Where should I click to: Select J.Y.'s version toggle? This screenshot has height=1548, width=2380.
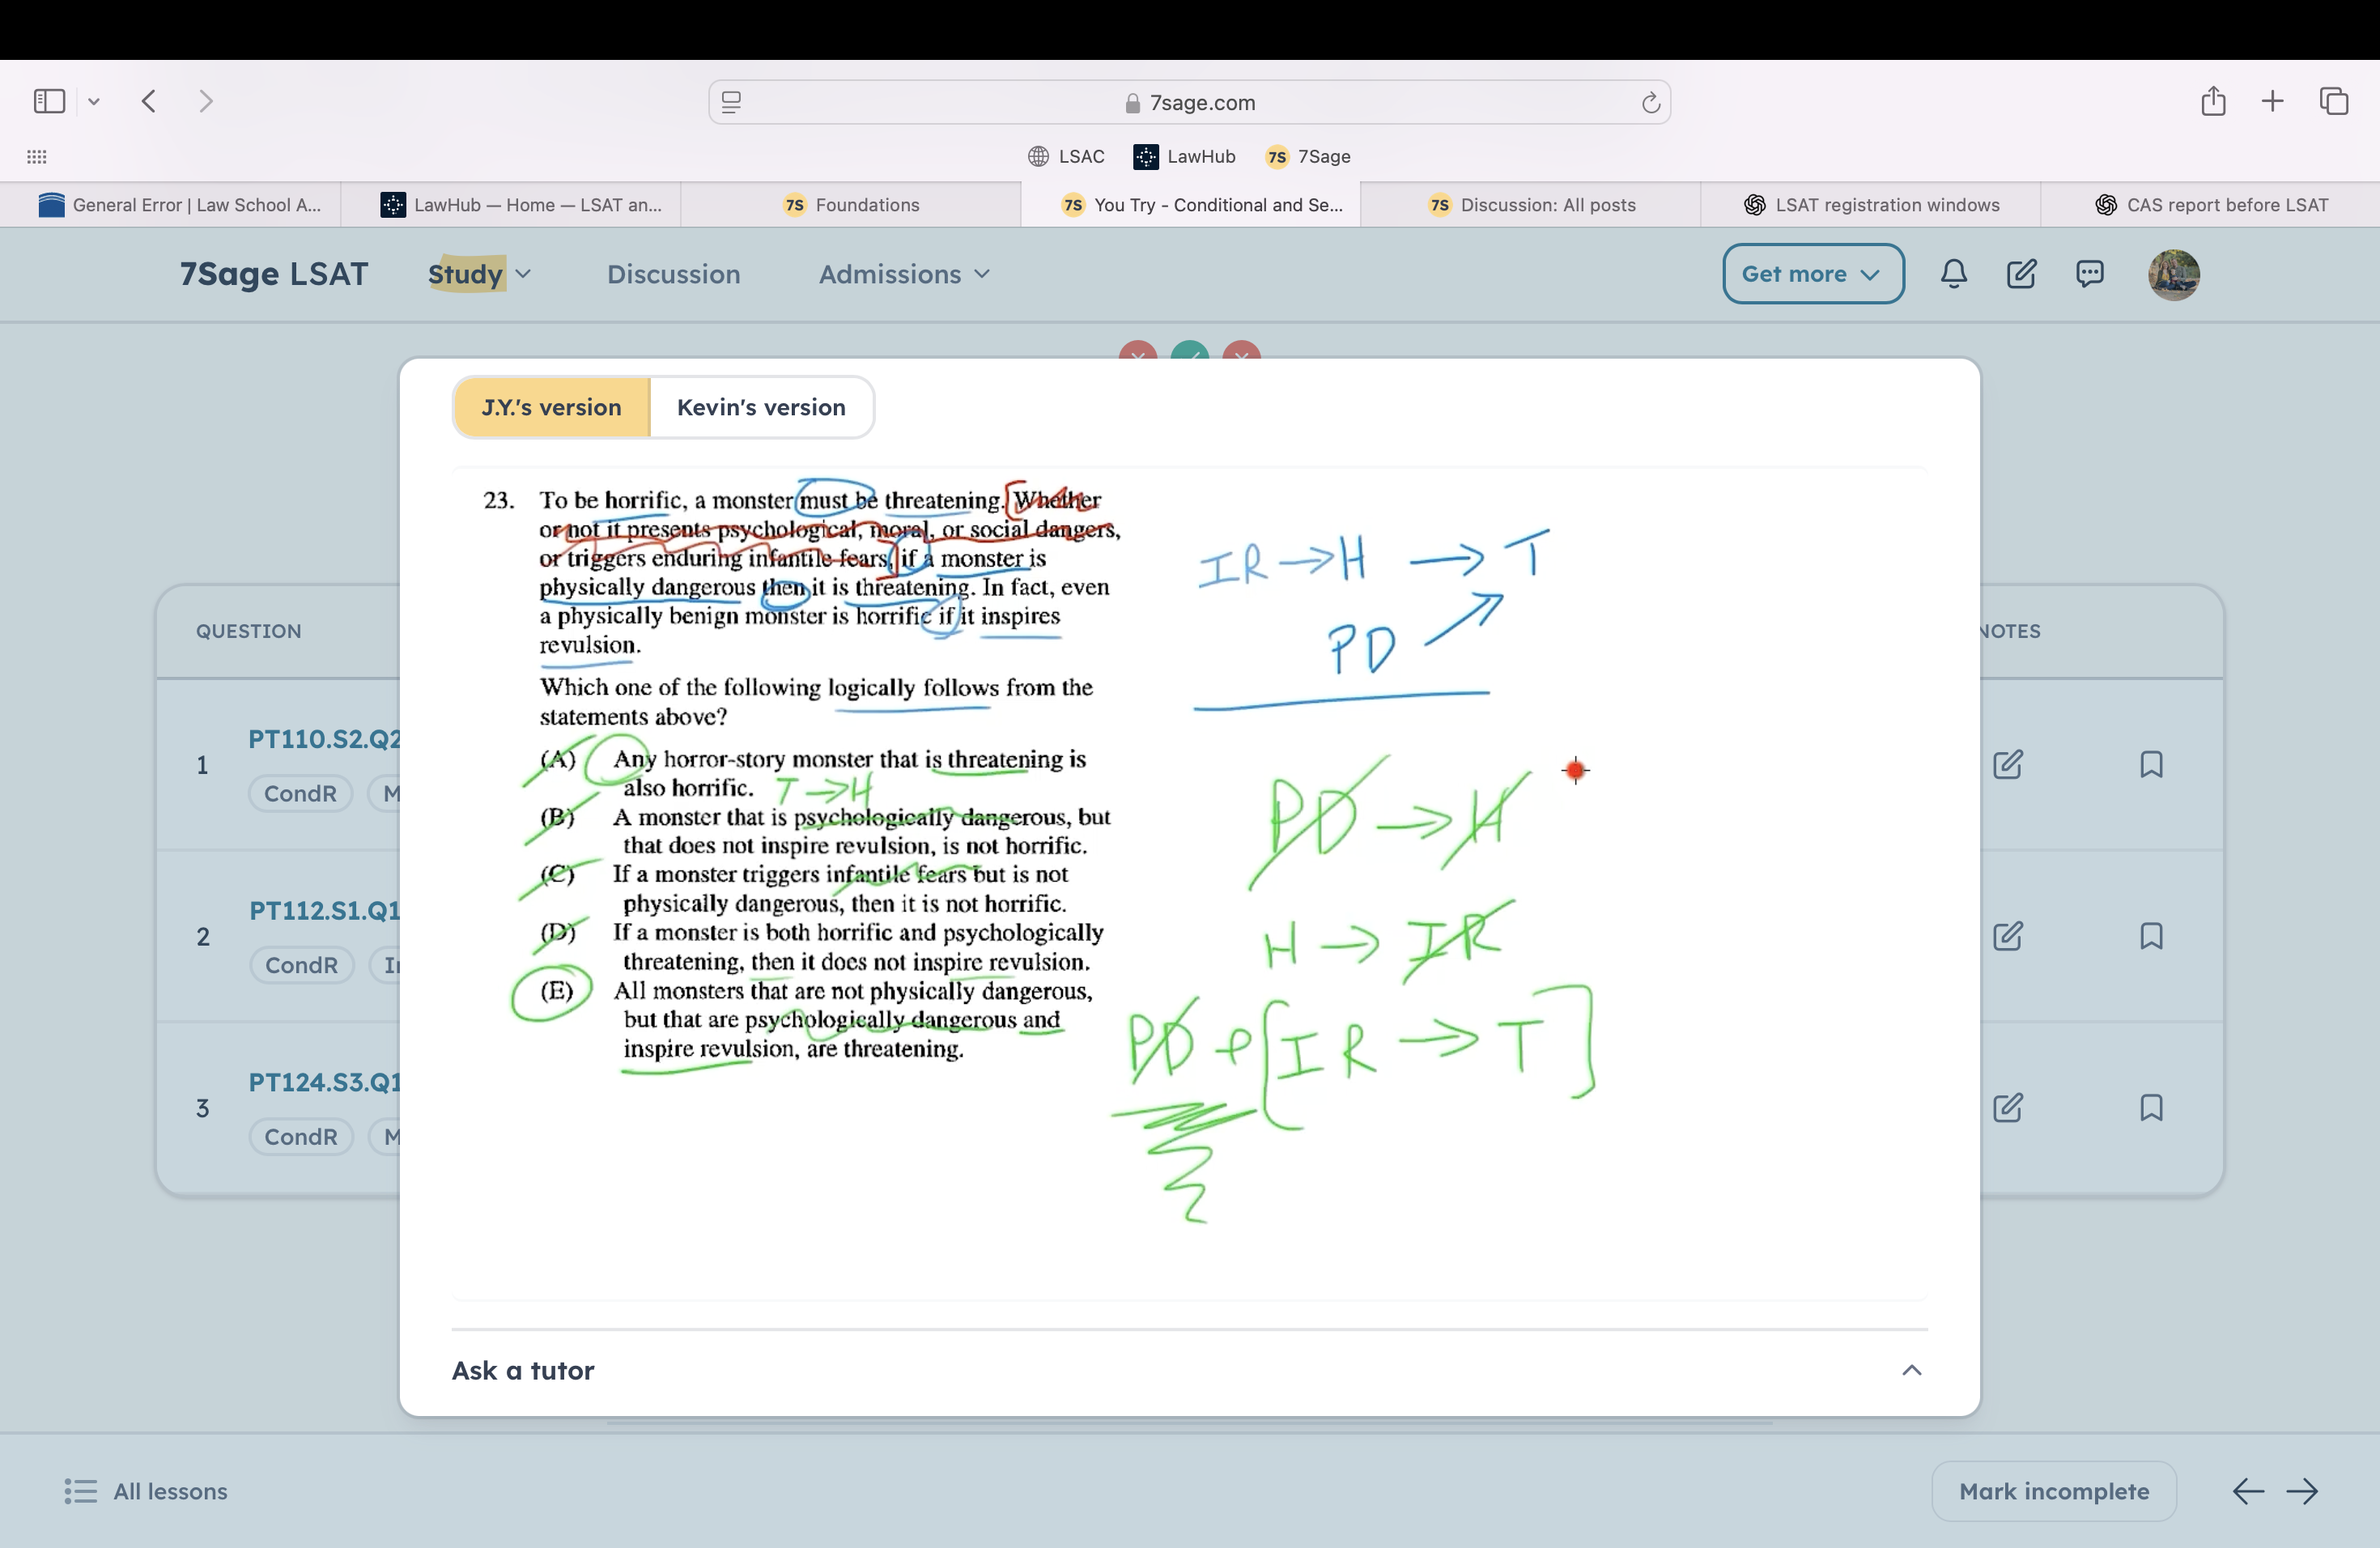(551, 407)
